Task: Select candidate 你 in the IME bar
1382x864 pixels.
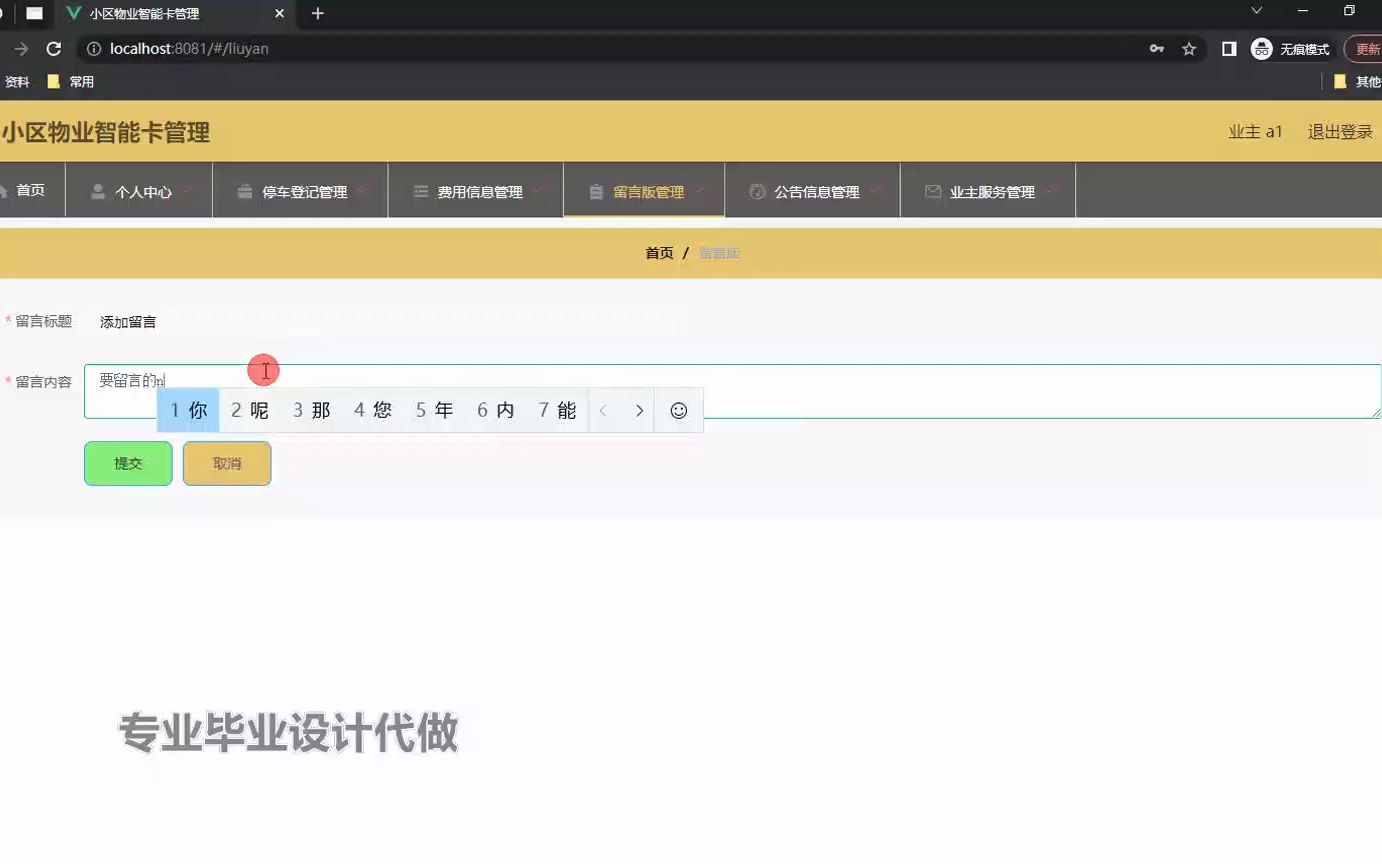Action: click(188, 410)
